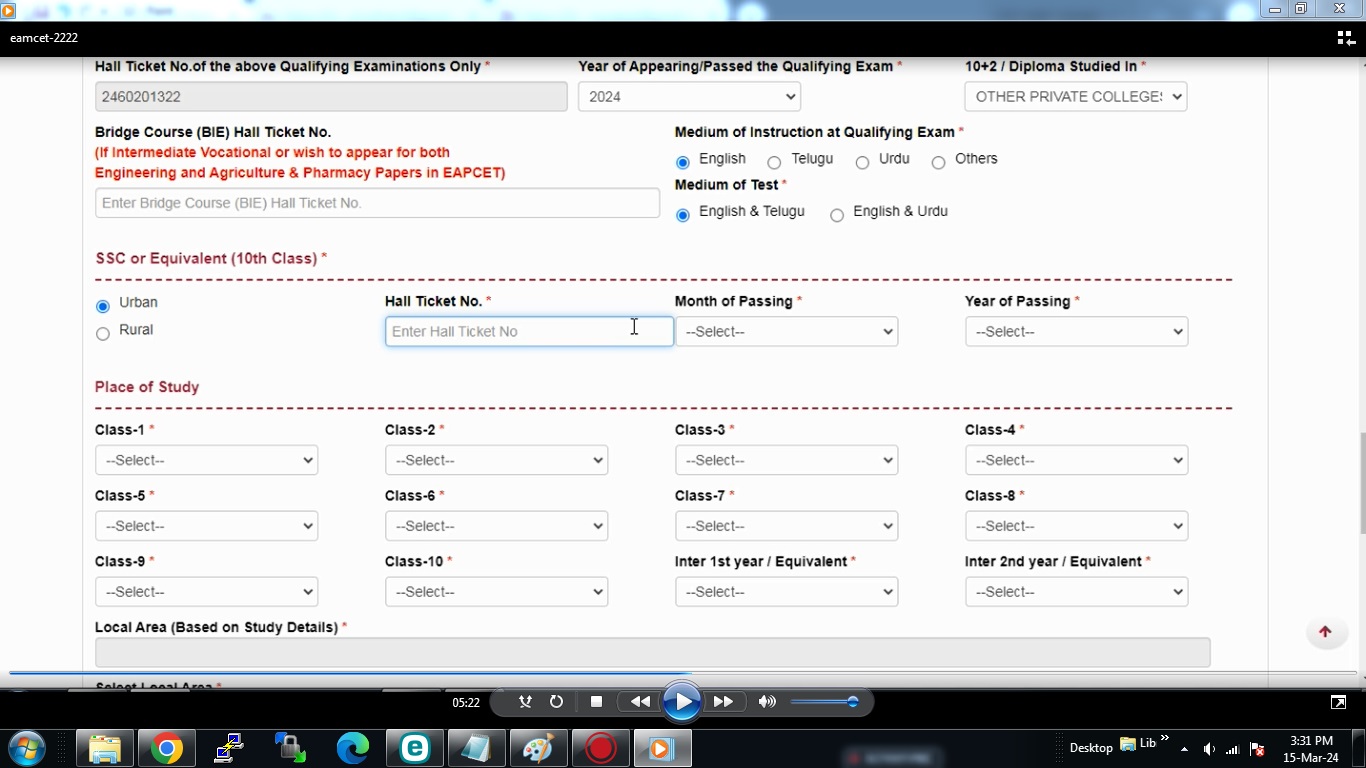
Task: Open network signal tray icon
Action: [x=1233, y=749]
